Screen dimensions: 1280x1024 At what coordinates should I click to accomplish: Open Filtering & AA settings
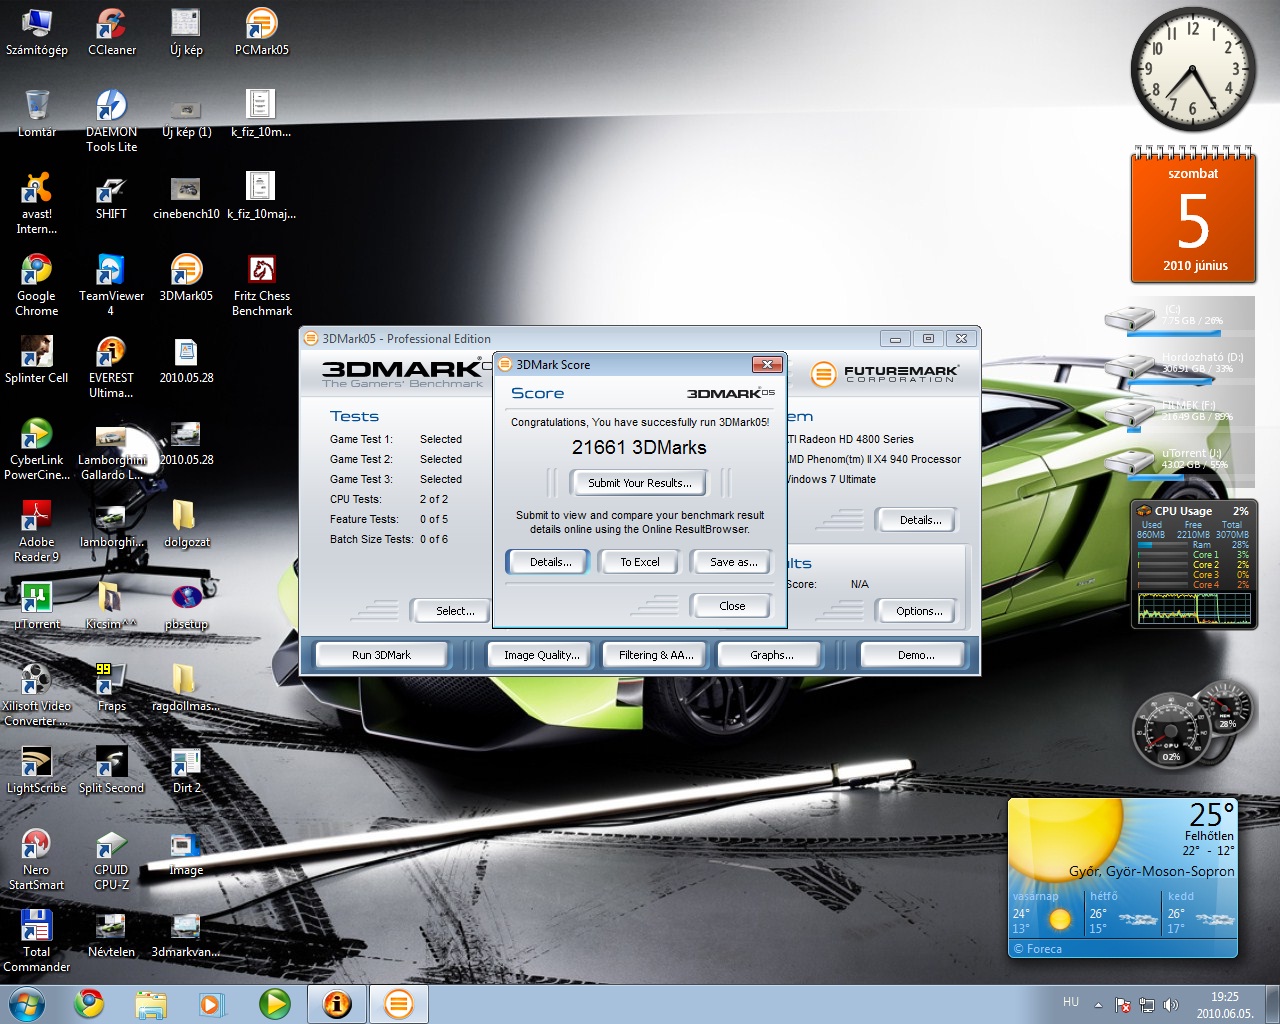pyautogui.click(x=655, y=655)
